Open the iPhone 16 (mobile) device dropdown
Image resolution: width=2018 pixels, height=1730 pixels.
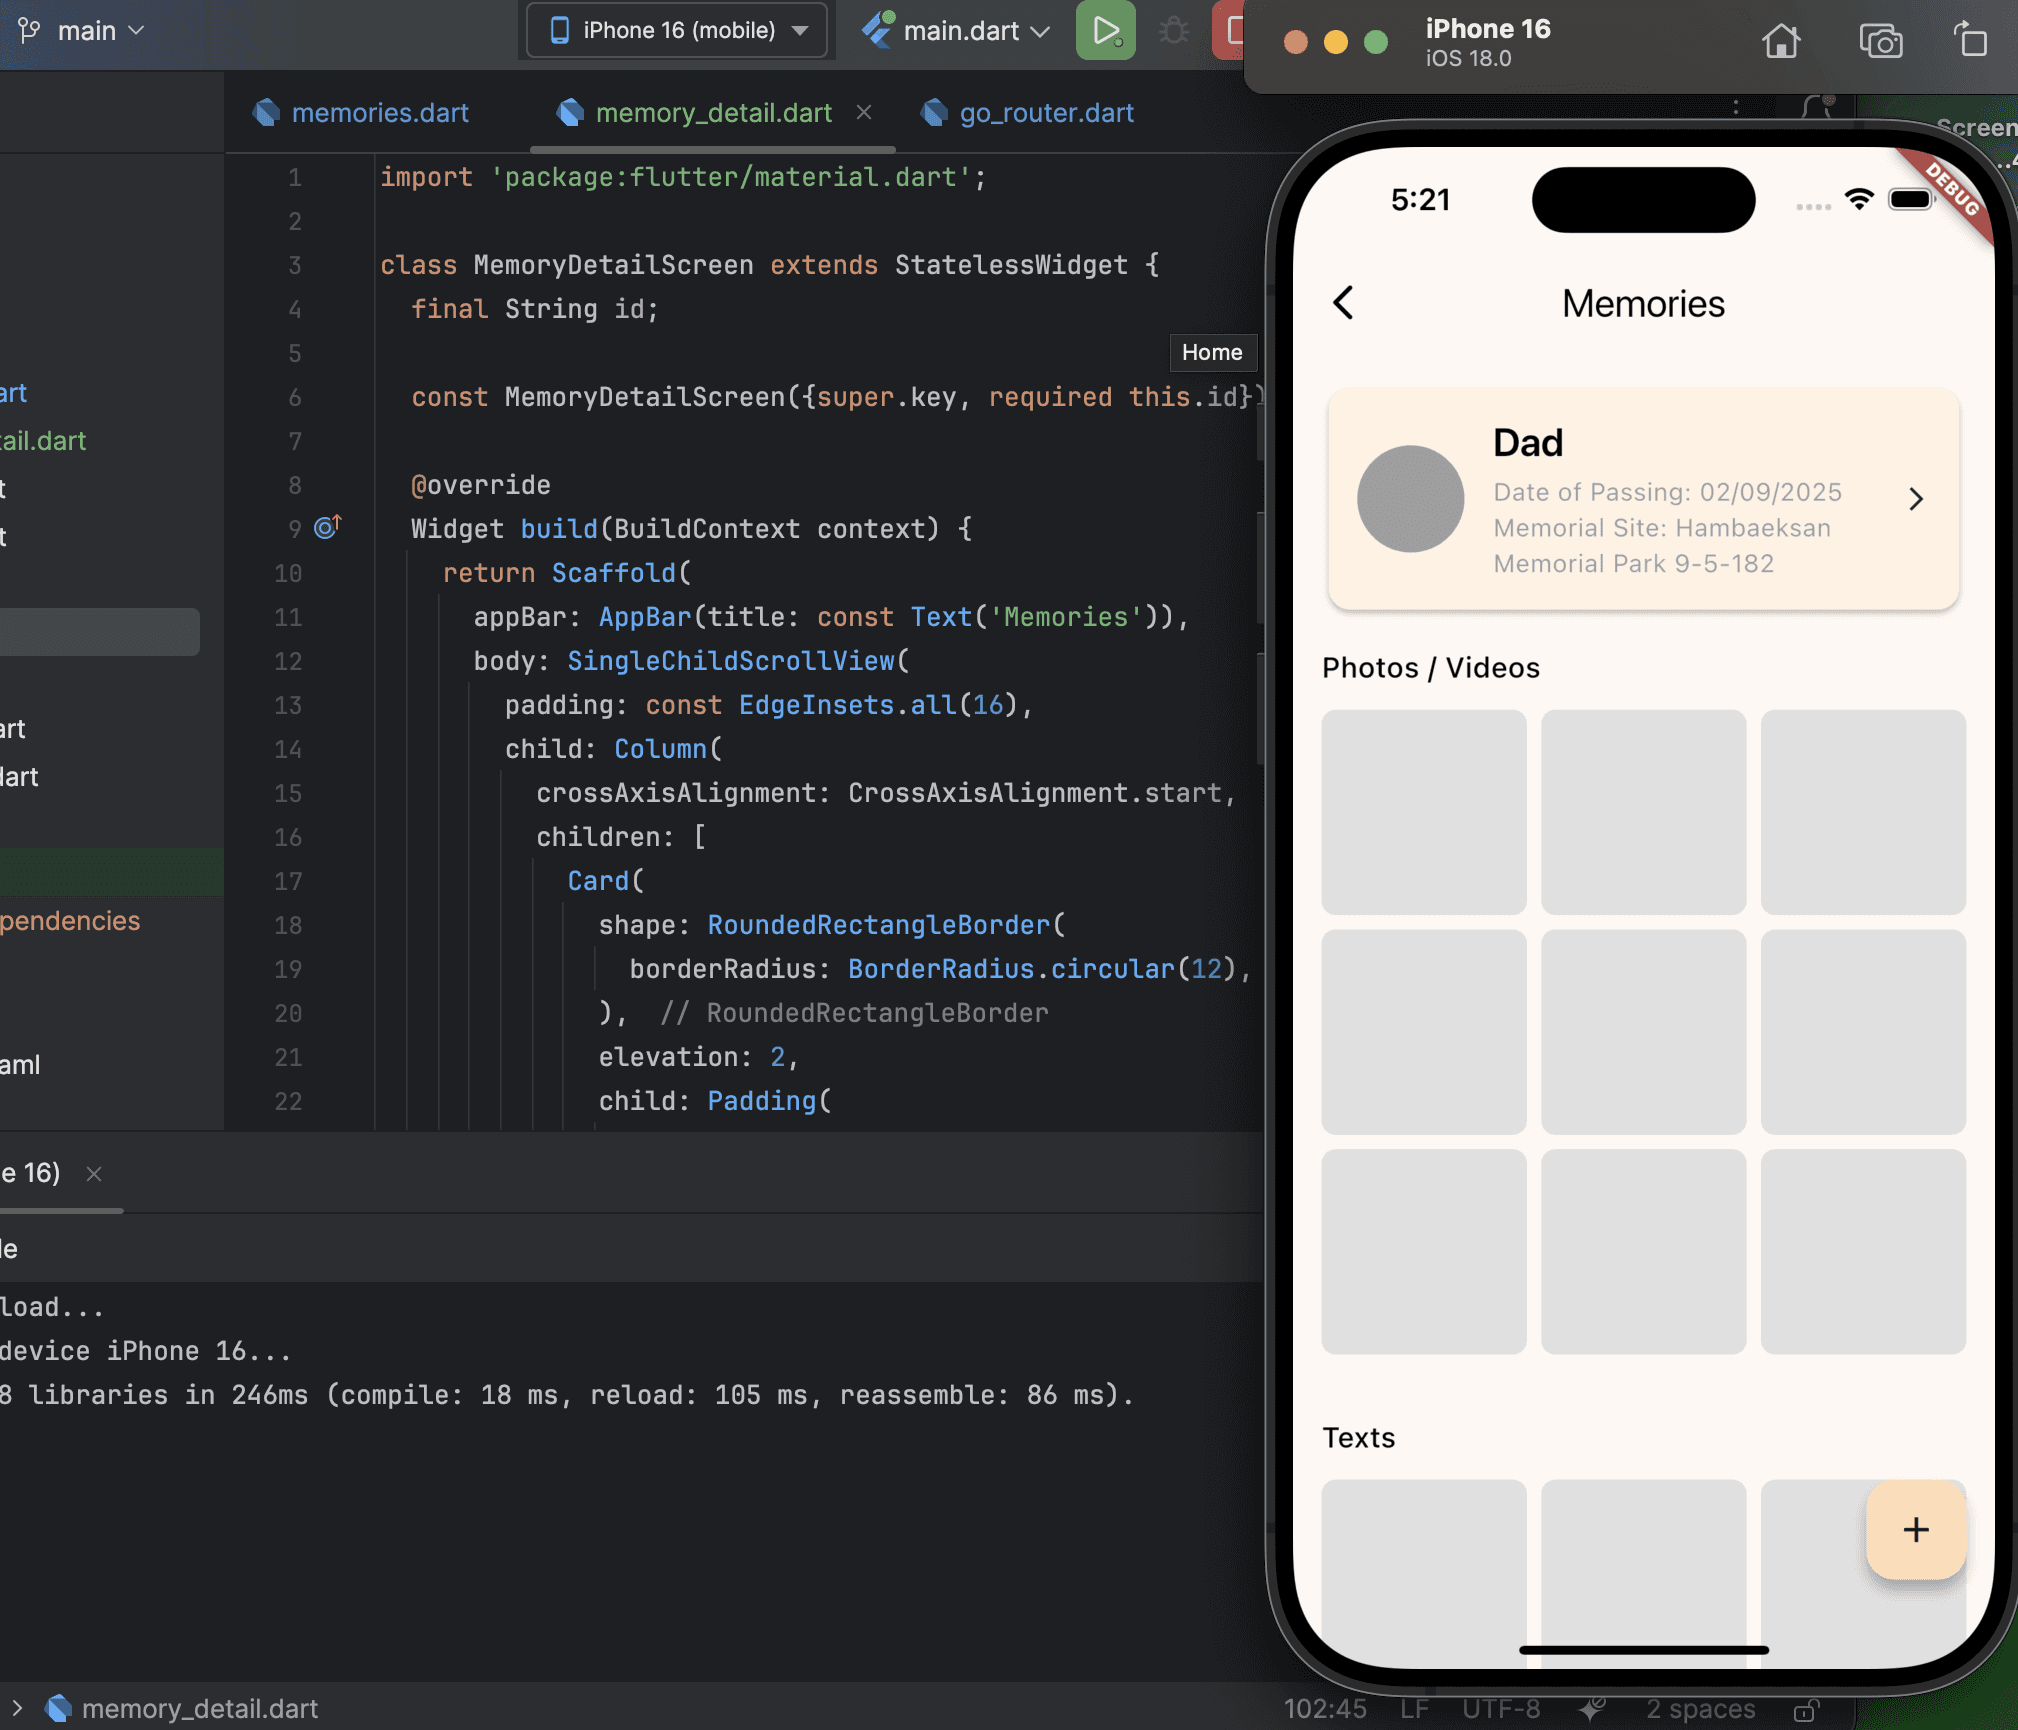point(677,30)
